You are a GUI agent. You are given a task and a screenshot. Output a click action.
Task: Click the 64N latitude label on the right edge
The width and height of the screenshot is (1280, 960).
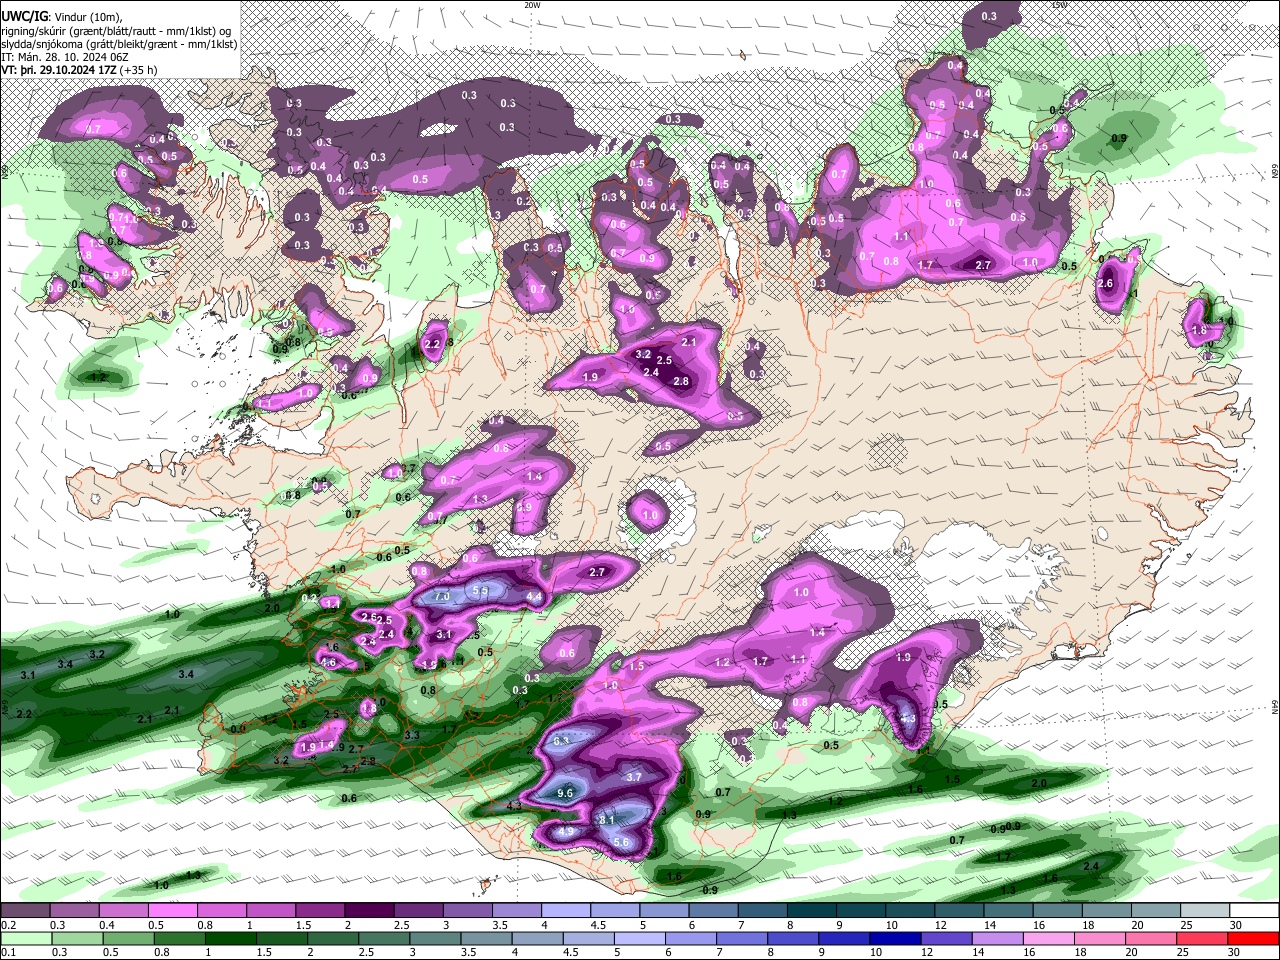point(1275,706)
